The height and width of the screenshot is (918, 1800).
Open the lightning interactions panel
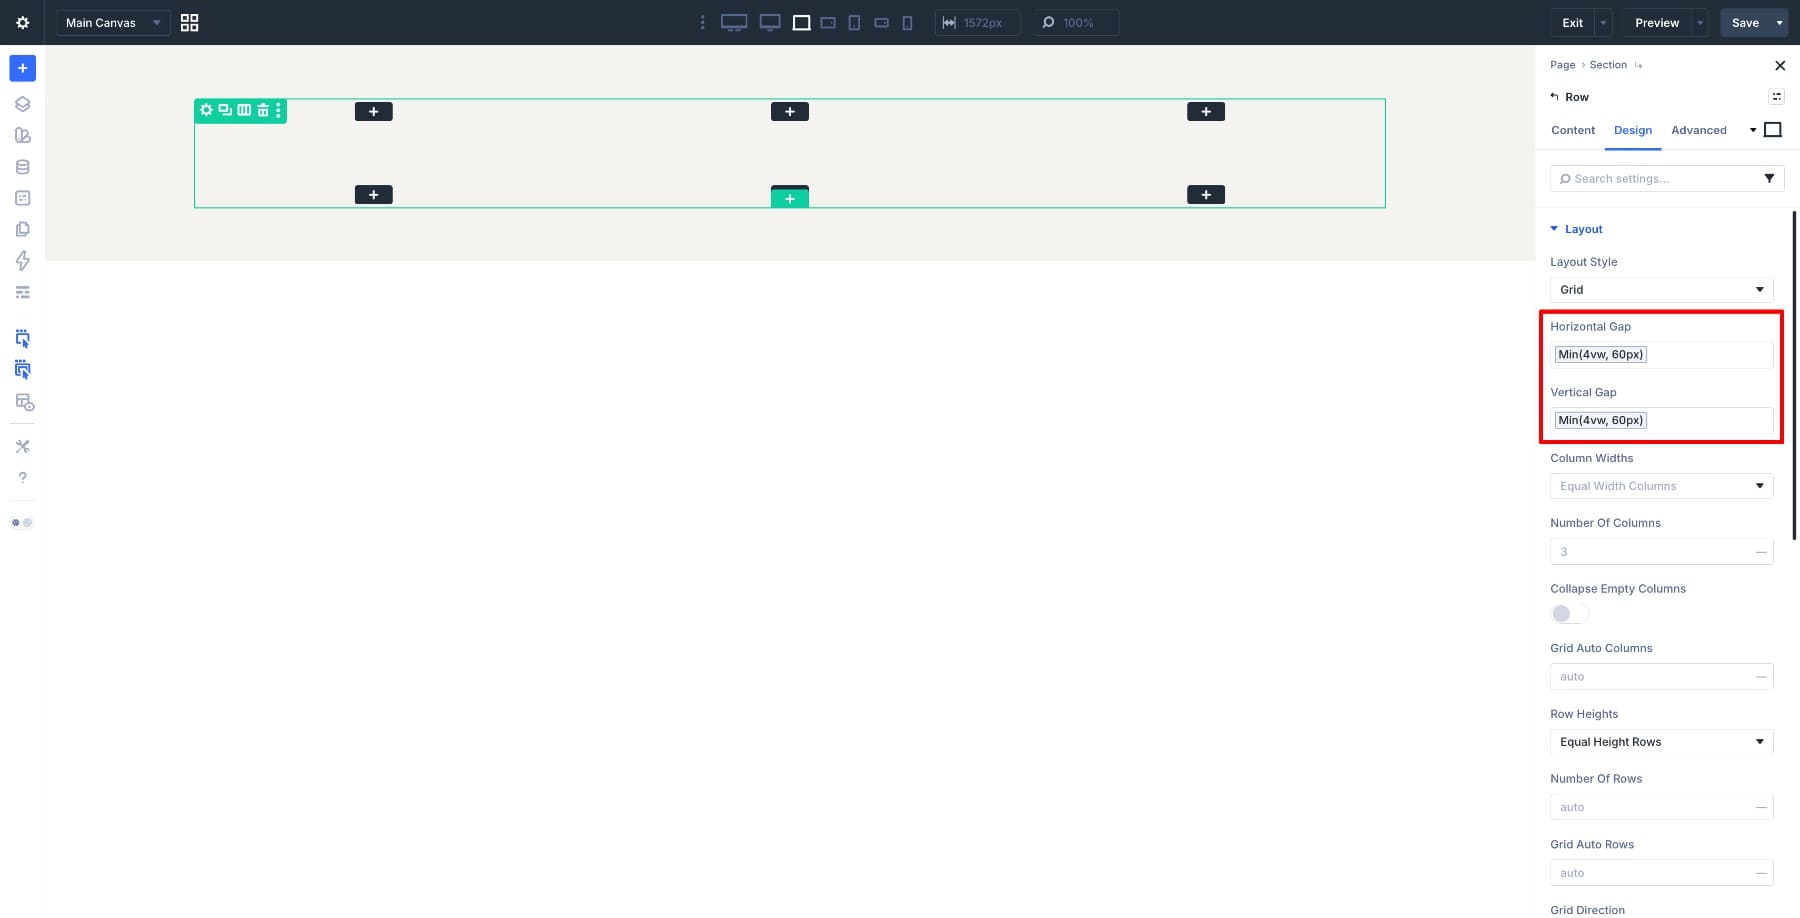[22, 260]
